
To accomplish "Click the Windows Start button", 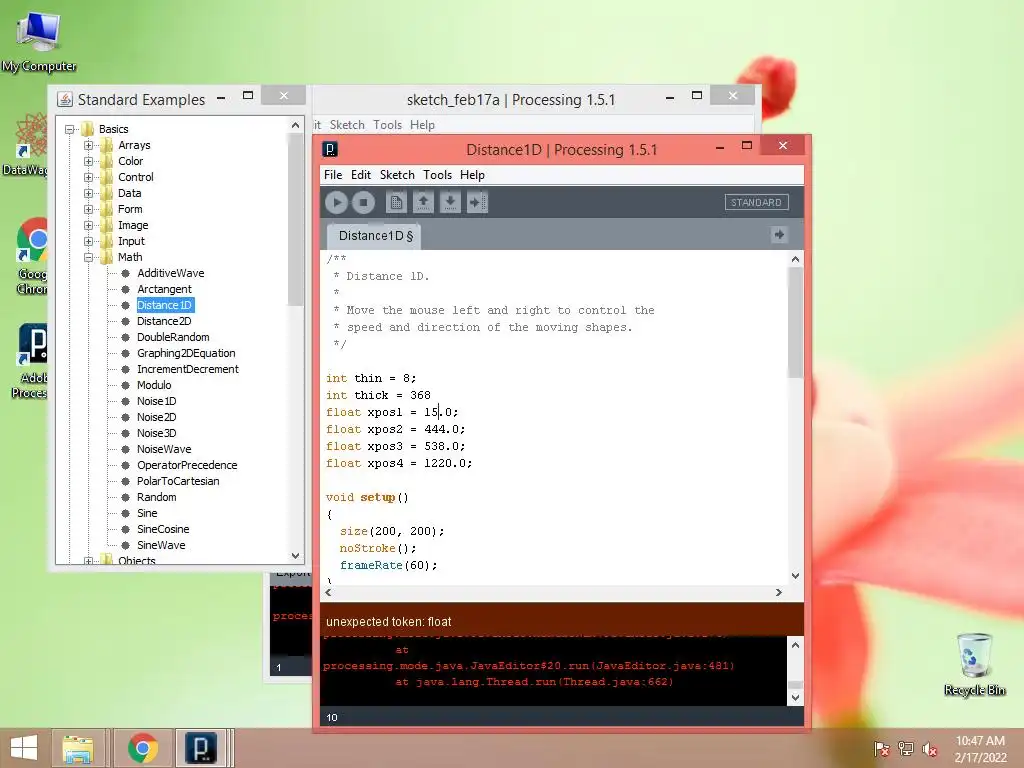I will pyautogui.click(x=24, y=748).
